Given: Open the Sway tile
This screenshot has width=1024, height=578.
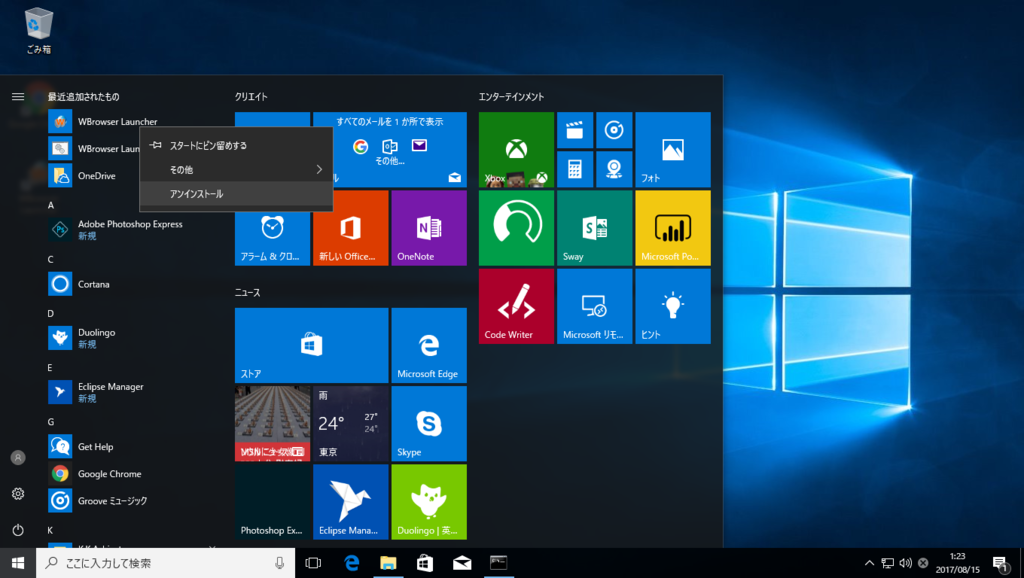Looking at the screenshot, I should (594, 228).
